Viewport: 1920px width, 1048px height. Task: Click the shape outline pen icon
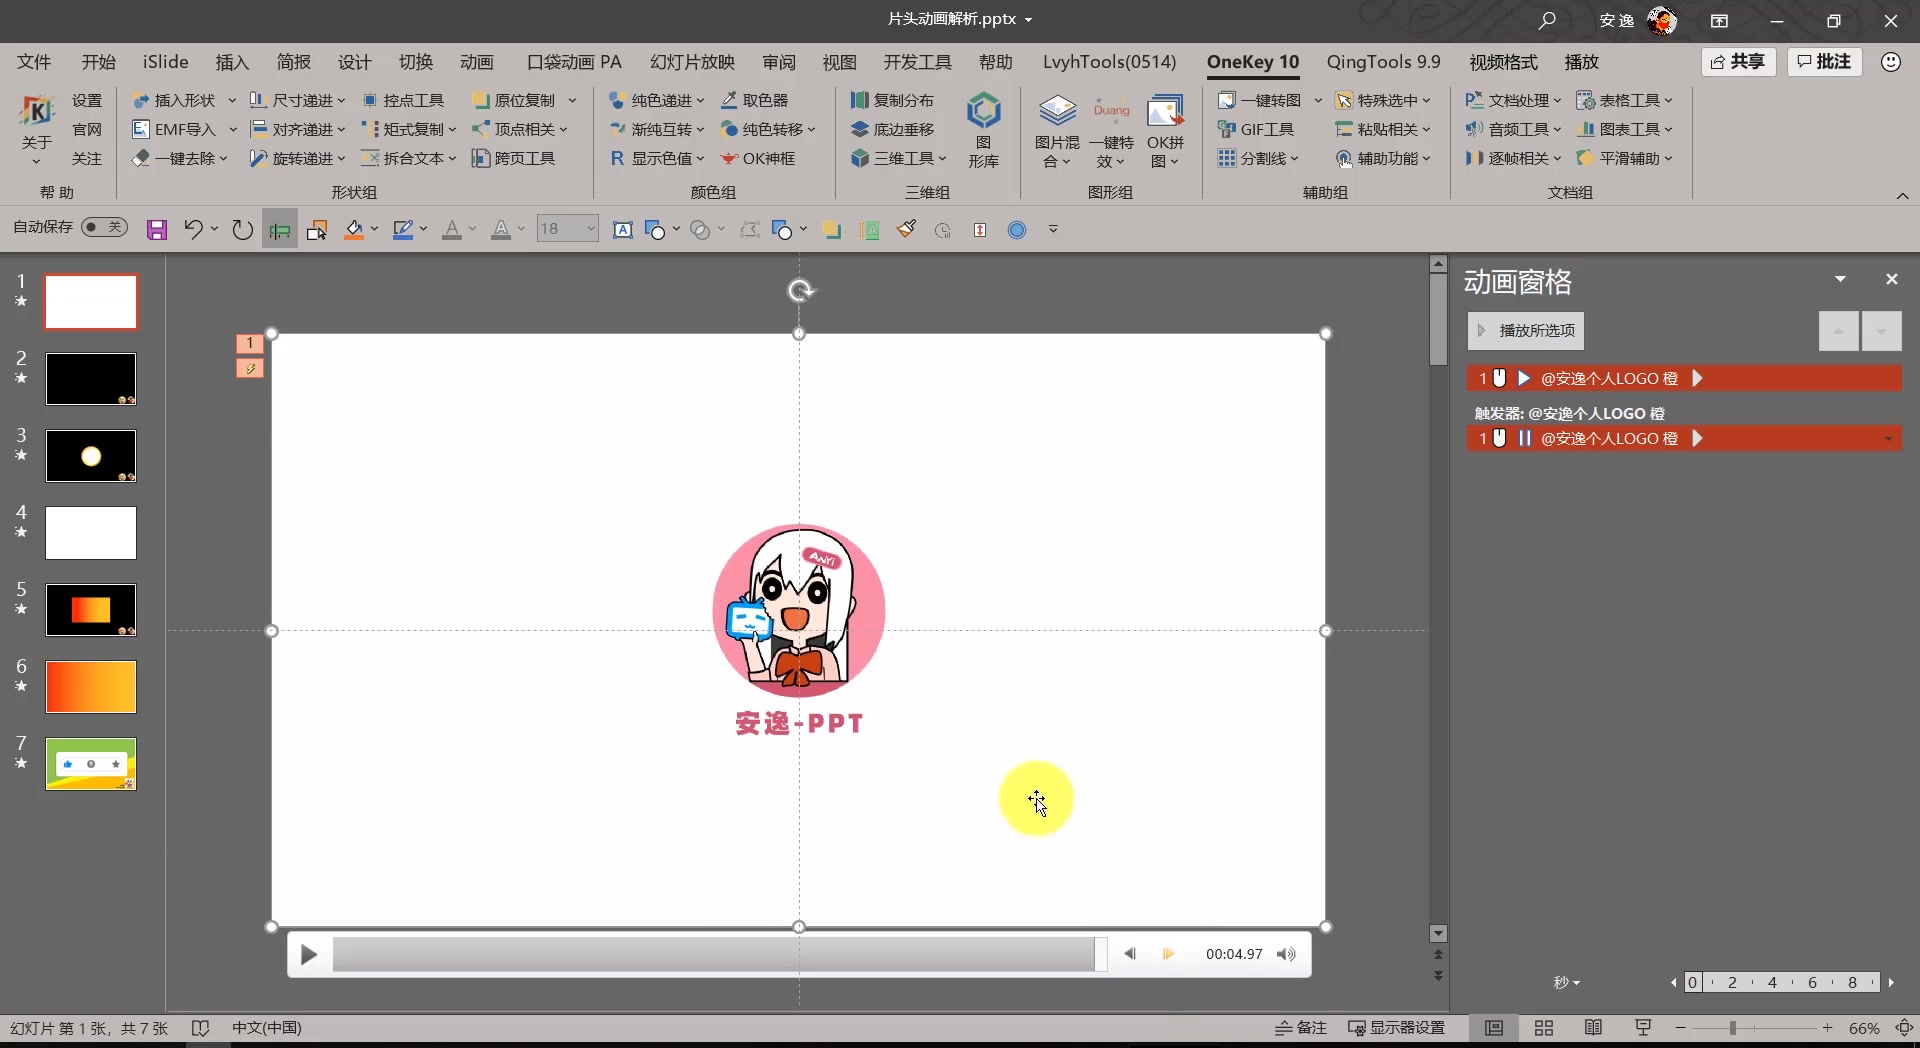click(403, 230)
